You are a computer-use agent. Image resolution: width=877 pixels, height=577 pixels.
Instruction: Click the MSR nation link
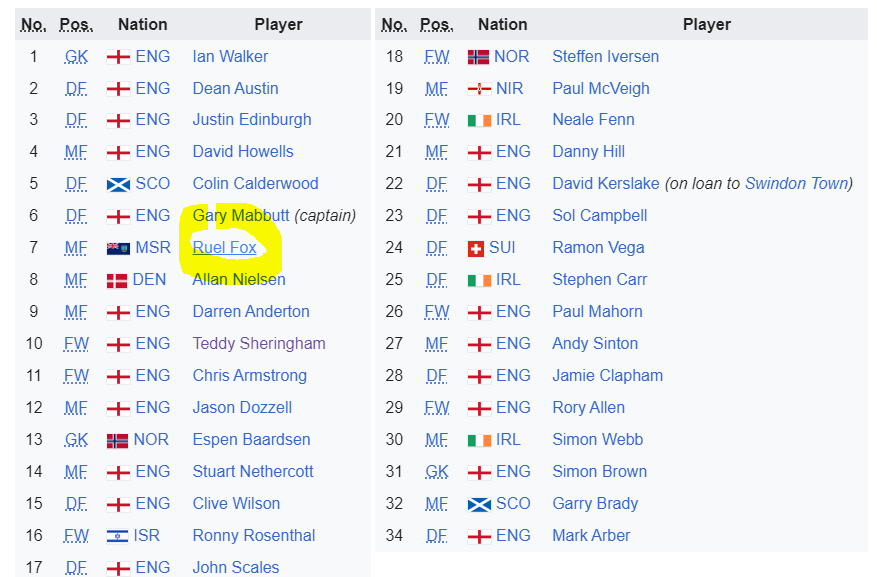[153, 247]
